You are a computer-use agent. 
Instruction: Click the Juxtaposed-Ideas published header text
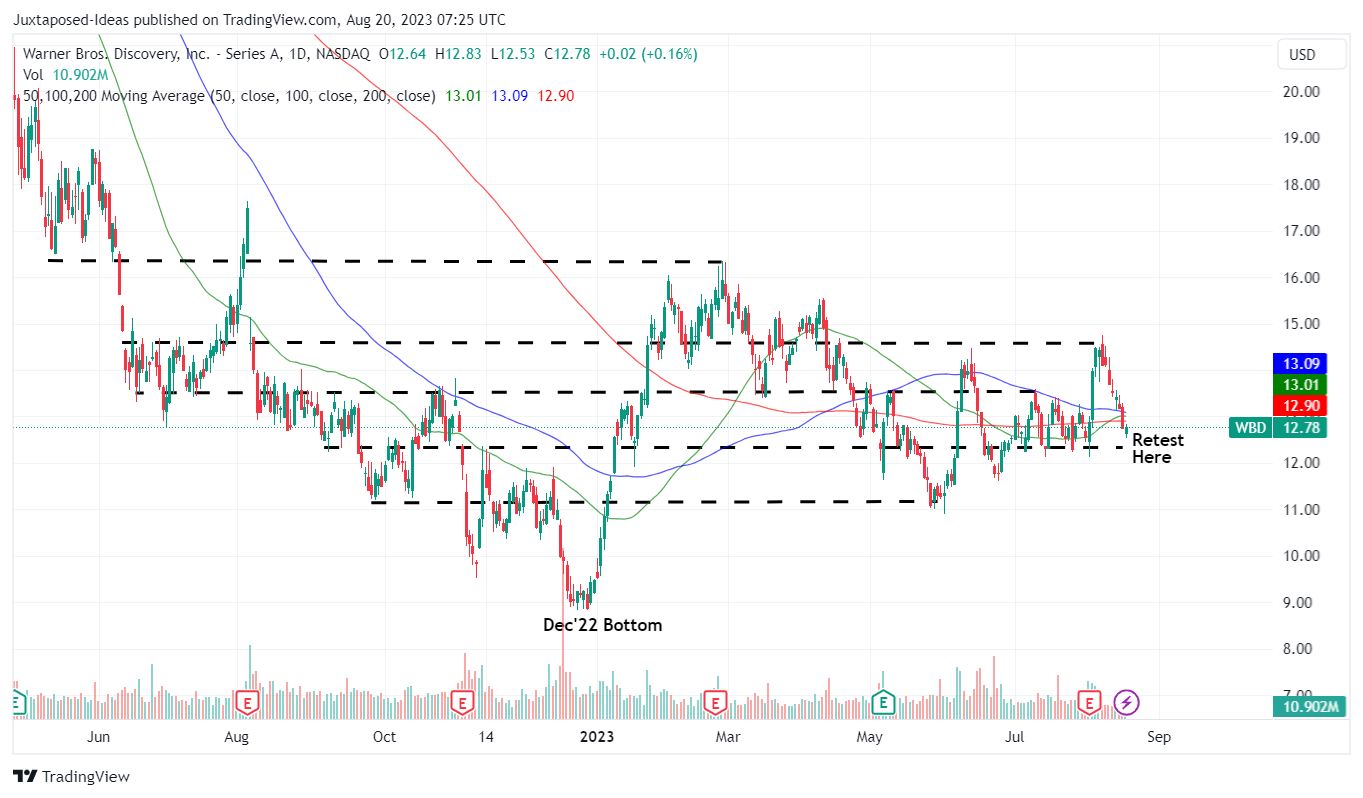point(259,19)
